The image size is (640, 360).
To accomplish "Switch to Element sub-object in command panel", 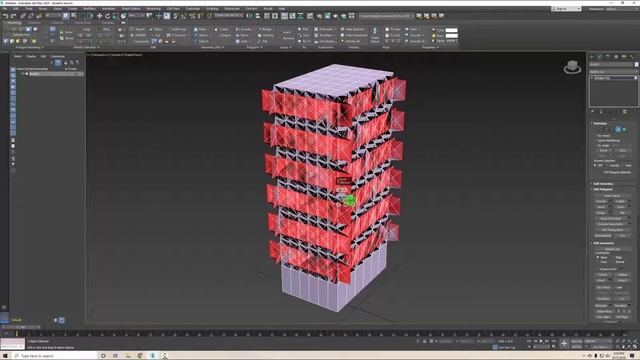I will pyautogui.click(x=624, y=129).
